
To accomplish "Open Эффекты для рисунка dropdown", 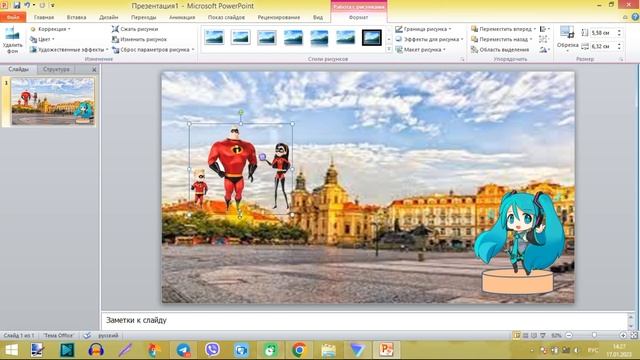I will (429, 39).
